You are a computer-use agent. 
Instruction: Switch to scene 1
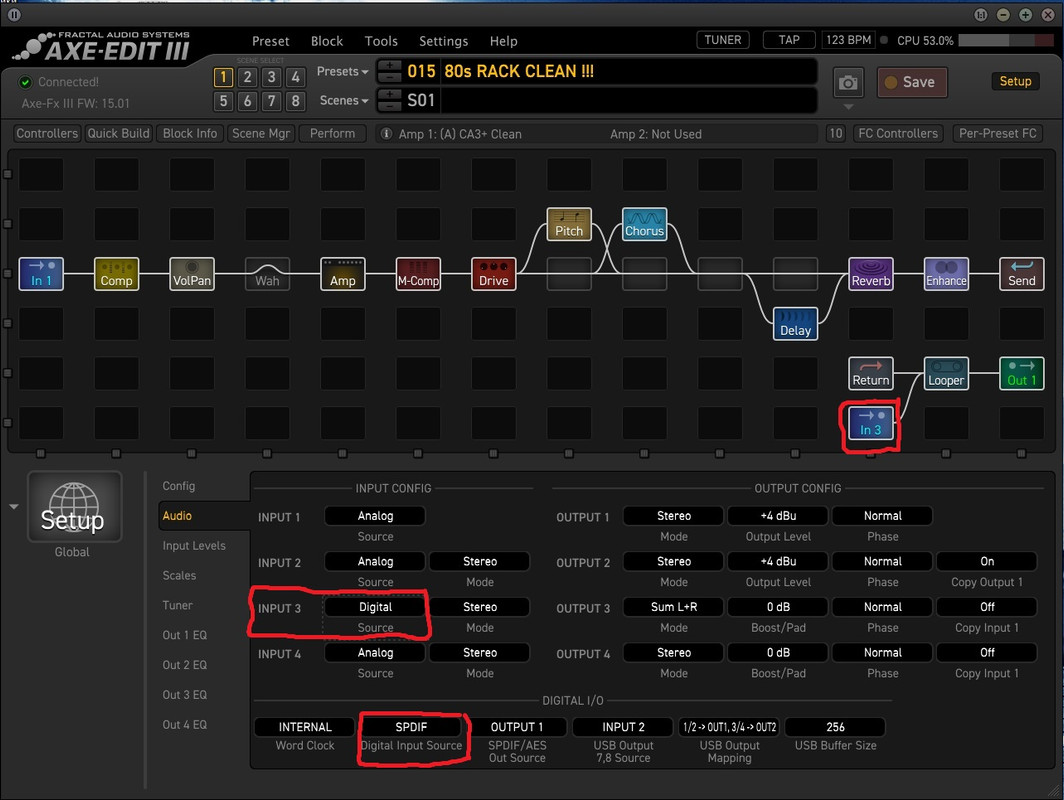(223, 77)
